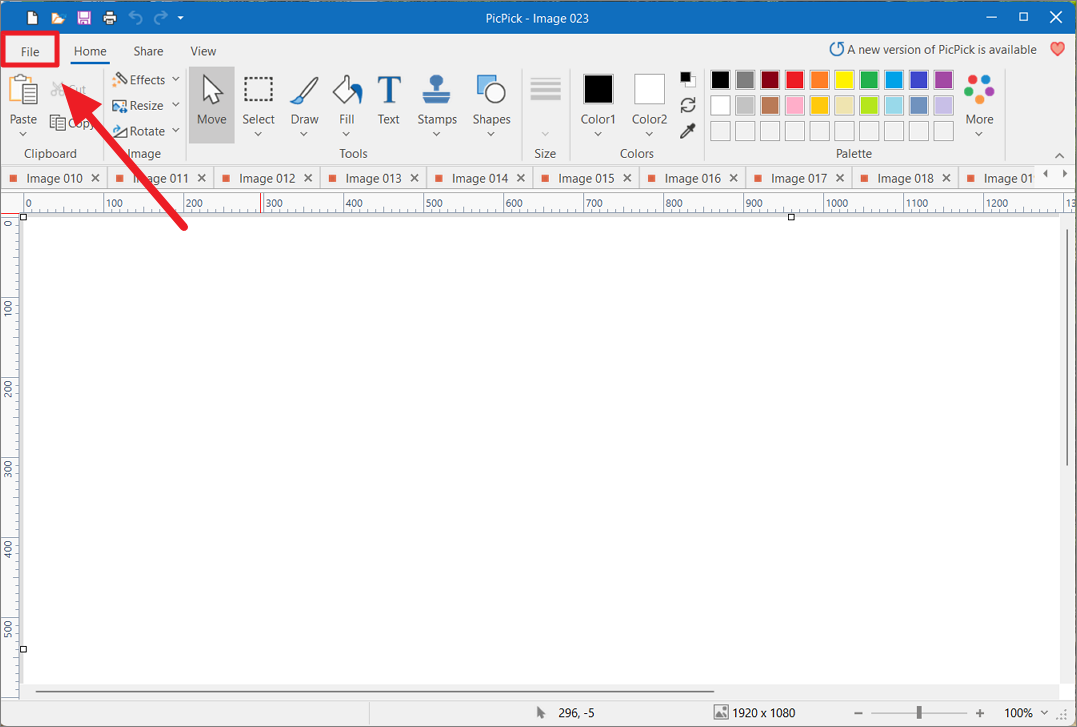Open More palette colors
Screen dimensions: 1077x727
point(979,104)
